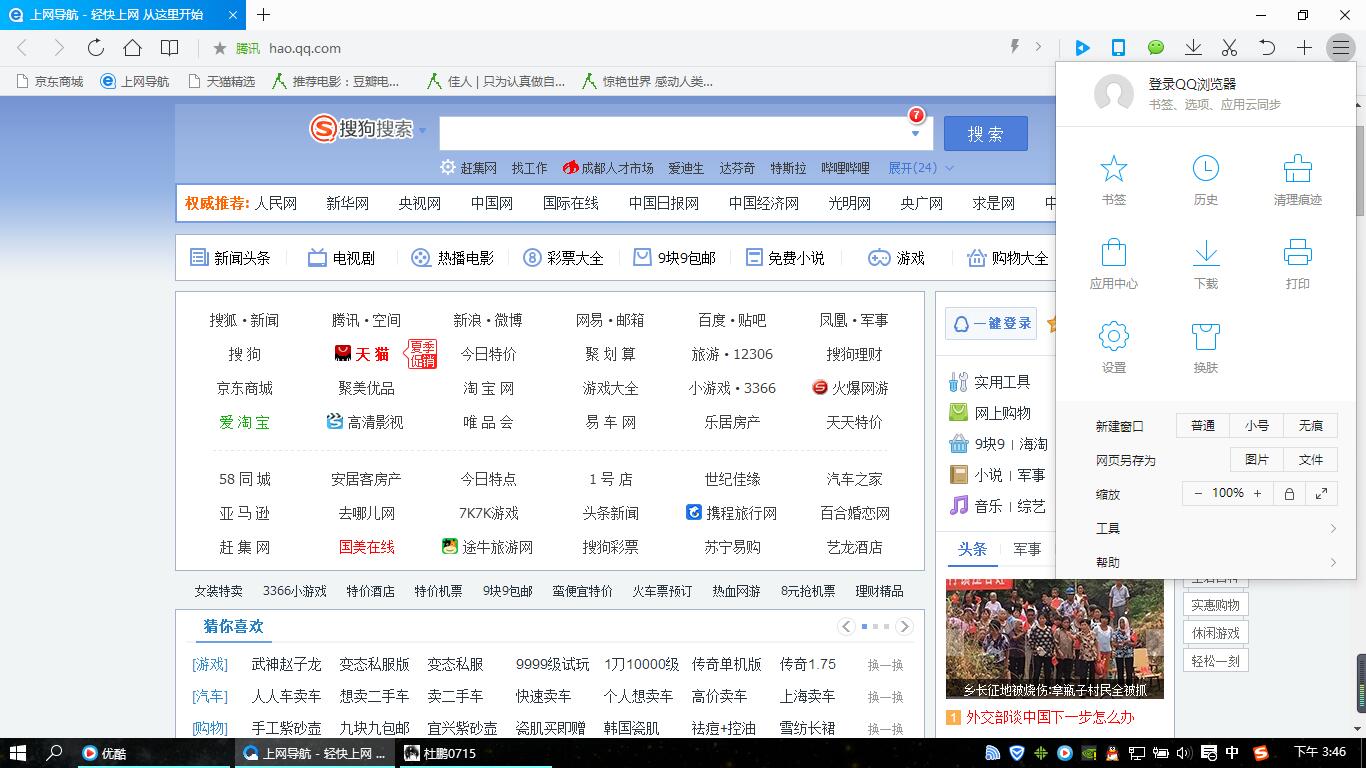Click 一键登录 button
Image resolution: width=1366 pixels, height=768 pixels.
991,323
